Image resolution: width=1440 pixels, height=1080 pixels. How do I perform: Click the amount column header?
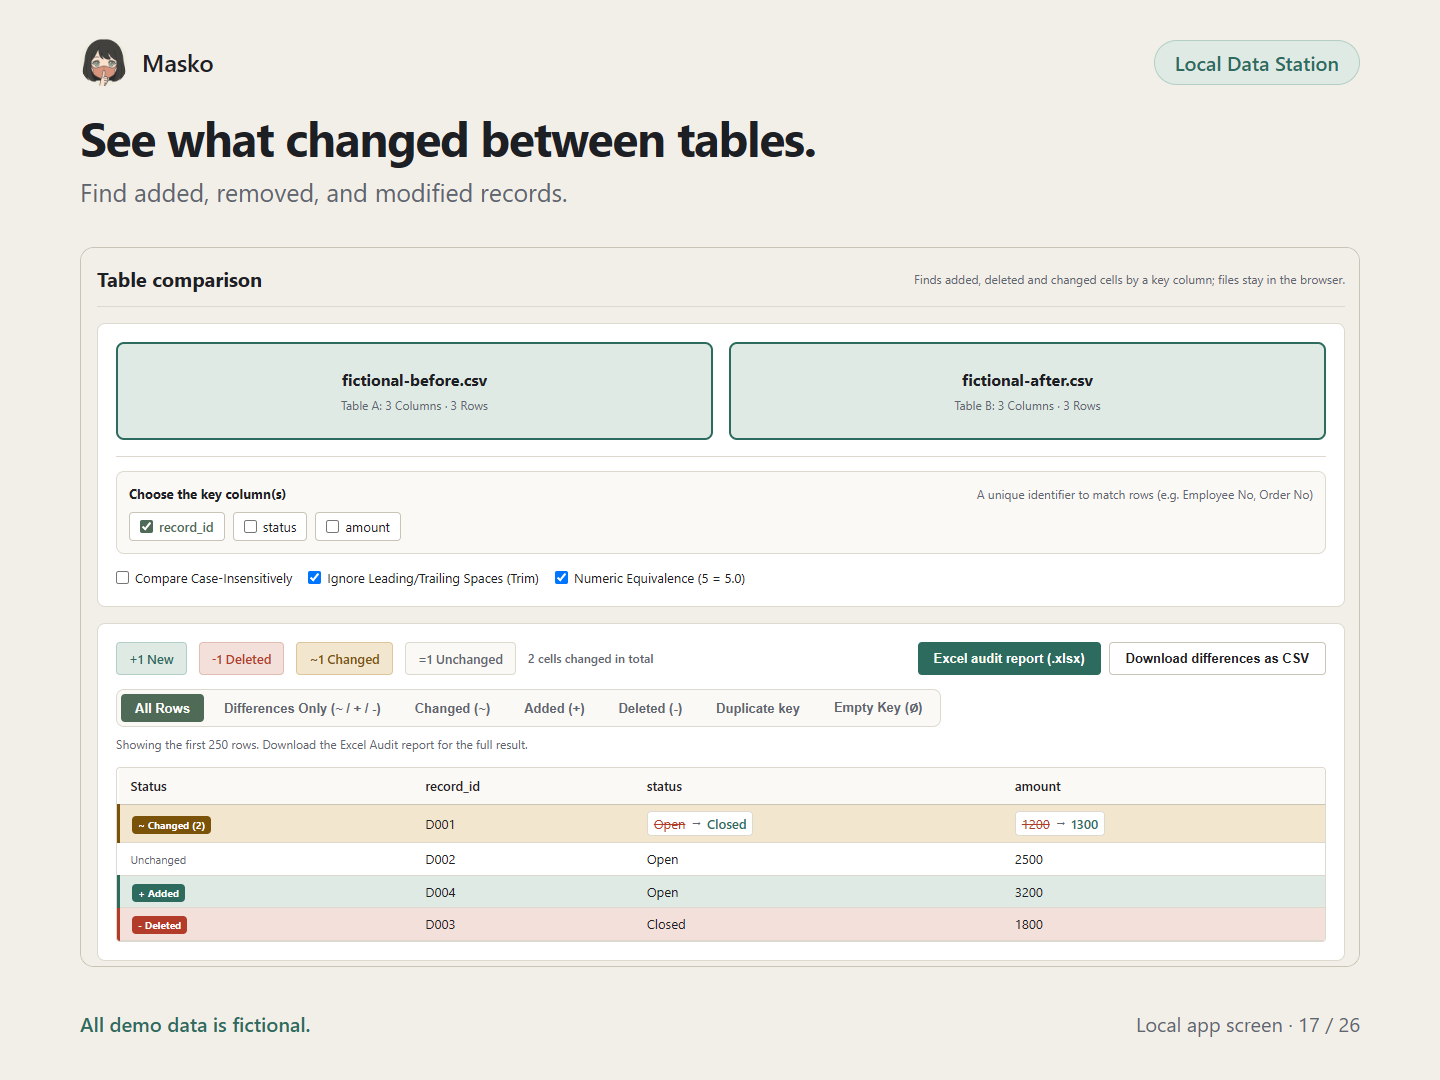(1038, 787)
